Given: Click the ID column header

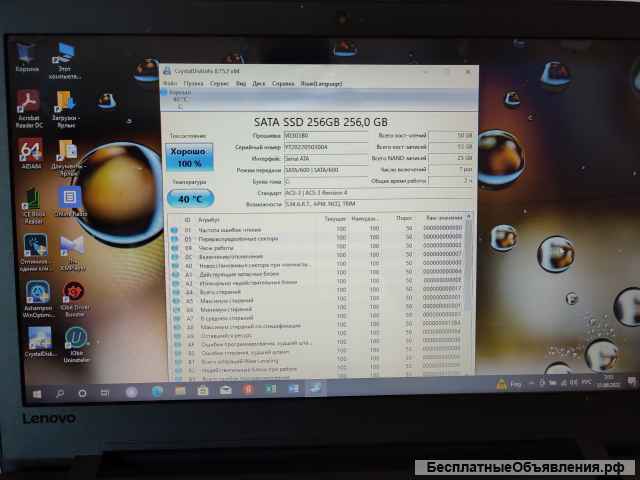Looking at the screenshot, I should 187,220.
